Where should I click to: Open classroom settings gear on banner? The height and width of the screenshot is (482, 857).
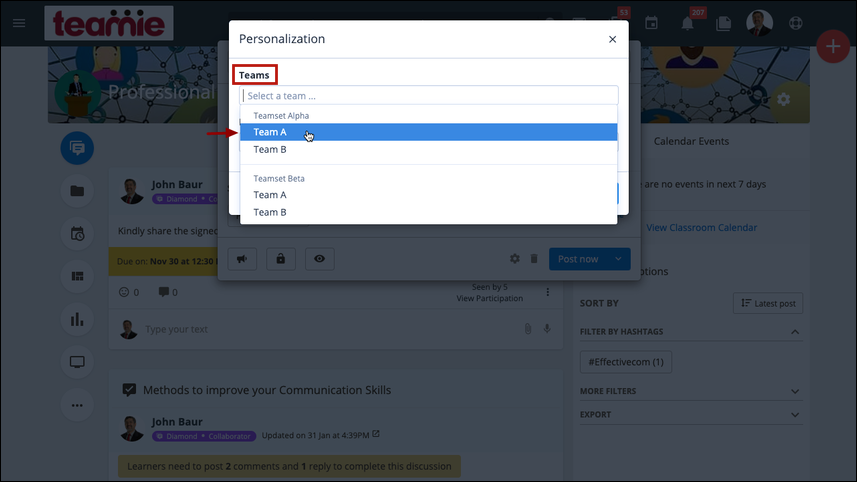coord(783,99)
